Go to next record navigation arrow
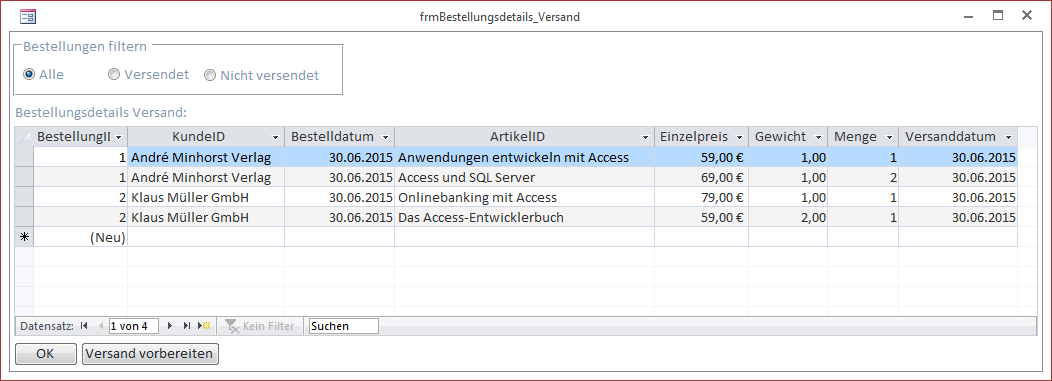Image resolution: width=1052 pixels, height=381 pixels. 170,326
